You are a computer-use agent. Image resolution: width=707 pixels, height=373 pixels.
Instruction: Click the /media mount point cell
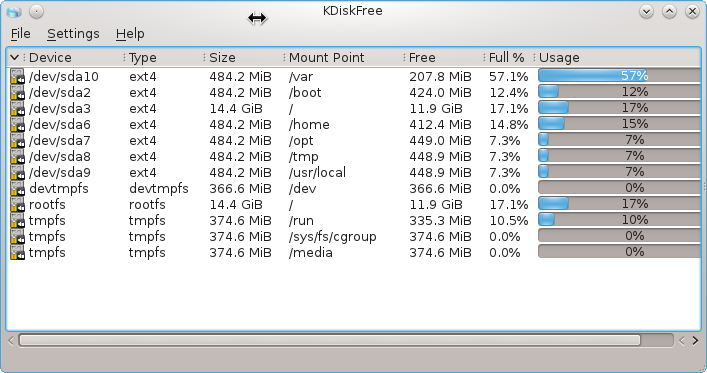pyautogui.click(x=311, y=253)
